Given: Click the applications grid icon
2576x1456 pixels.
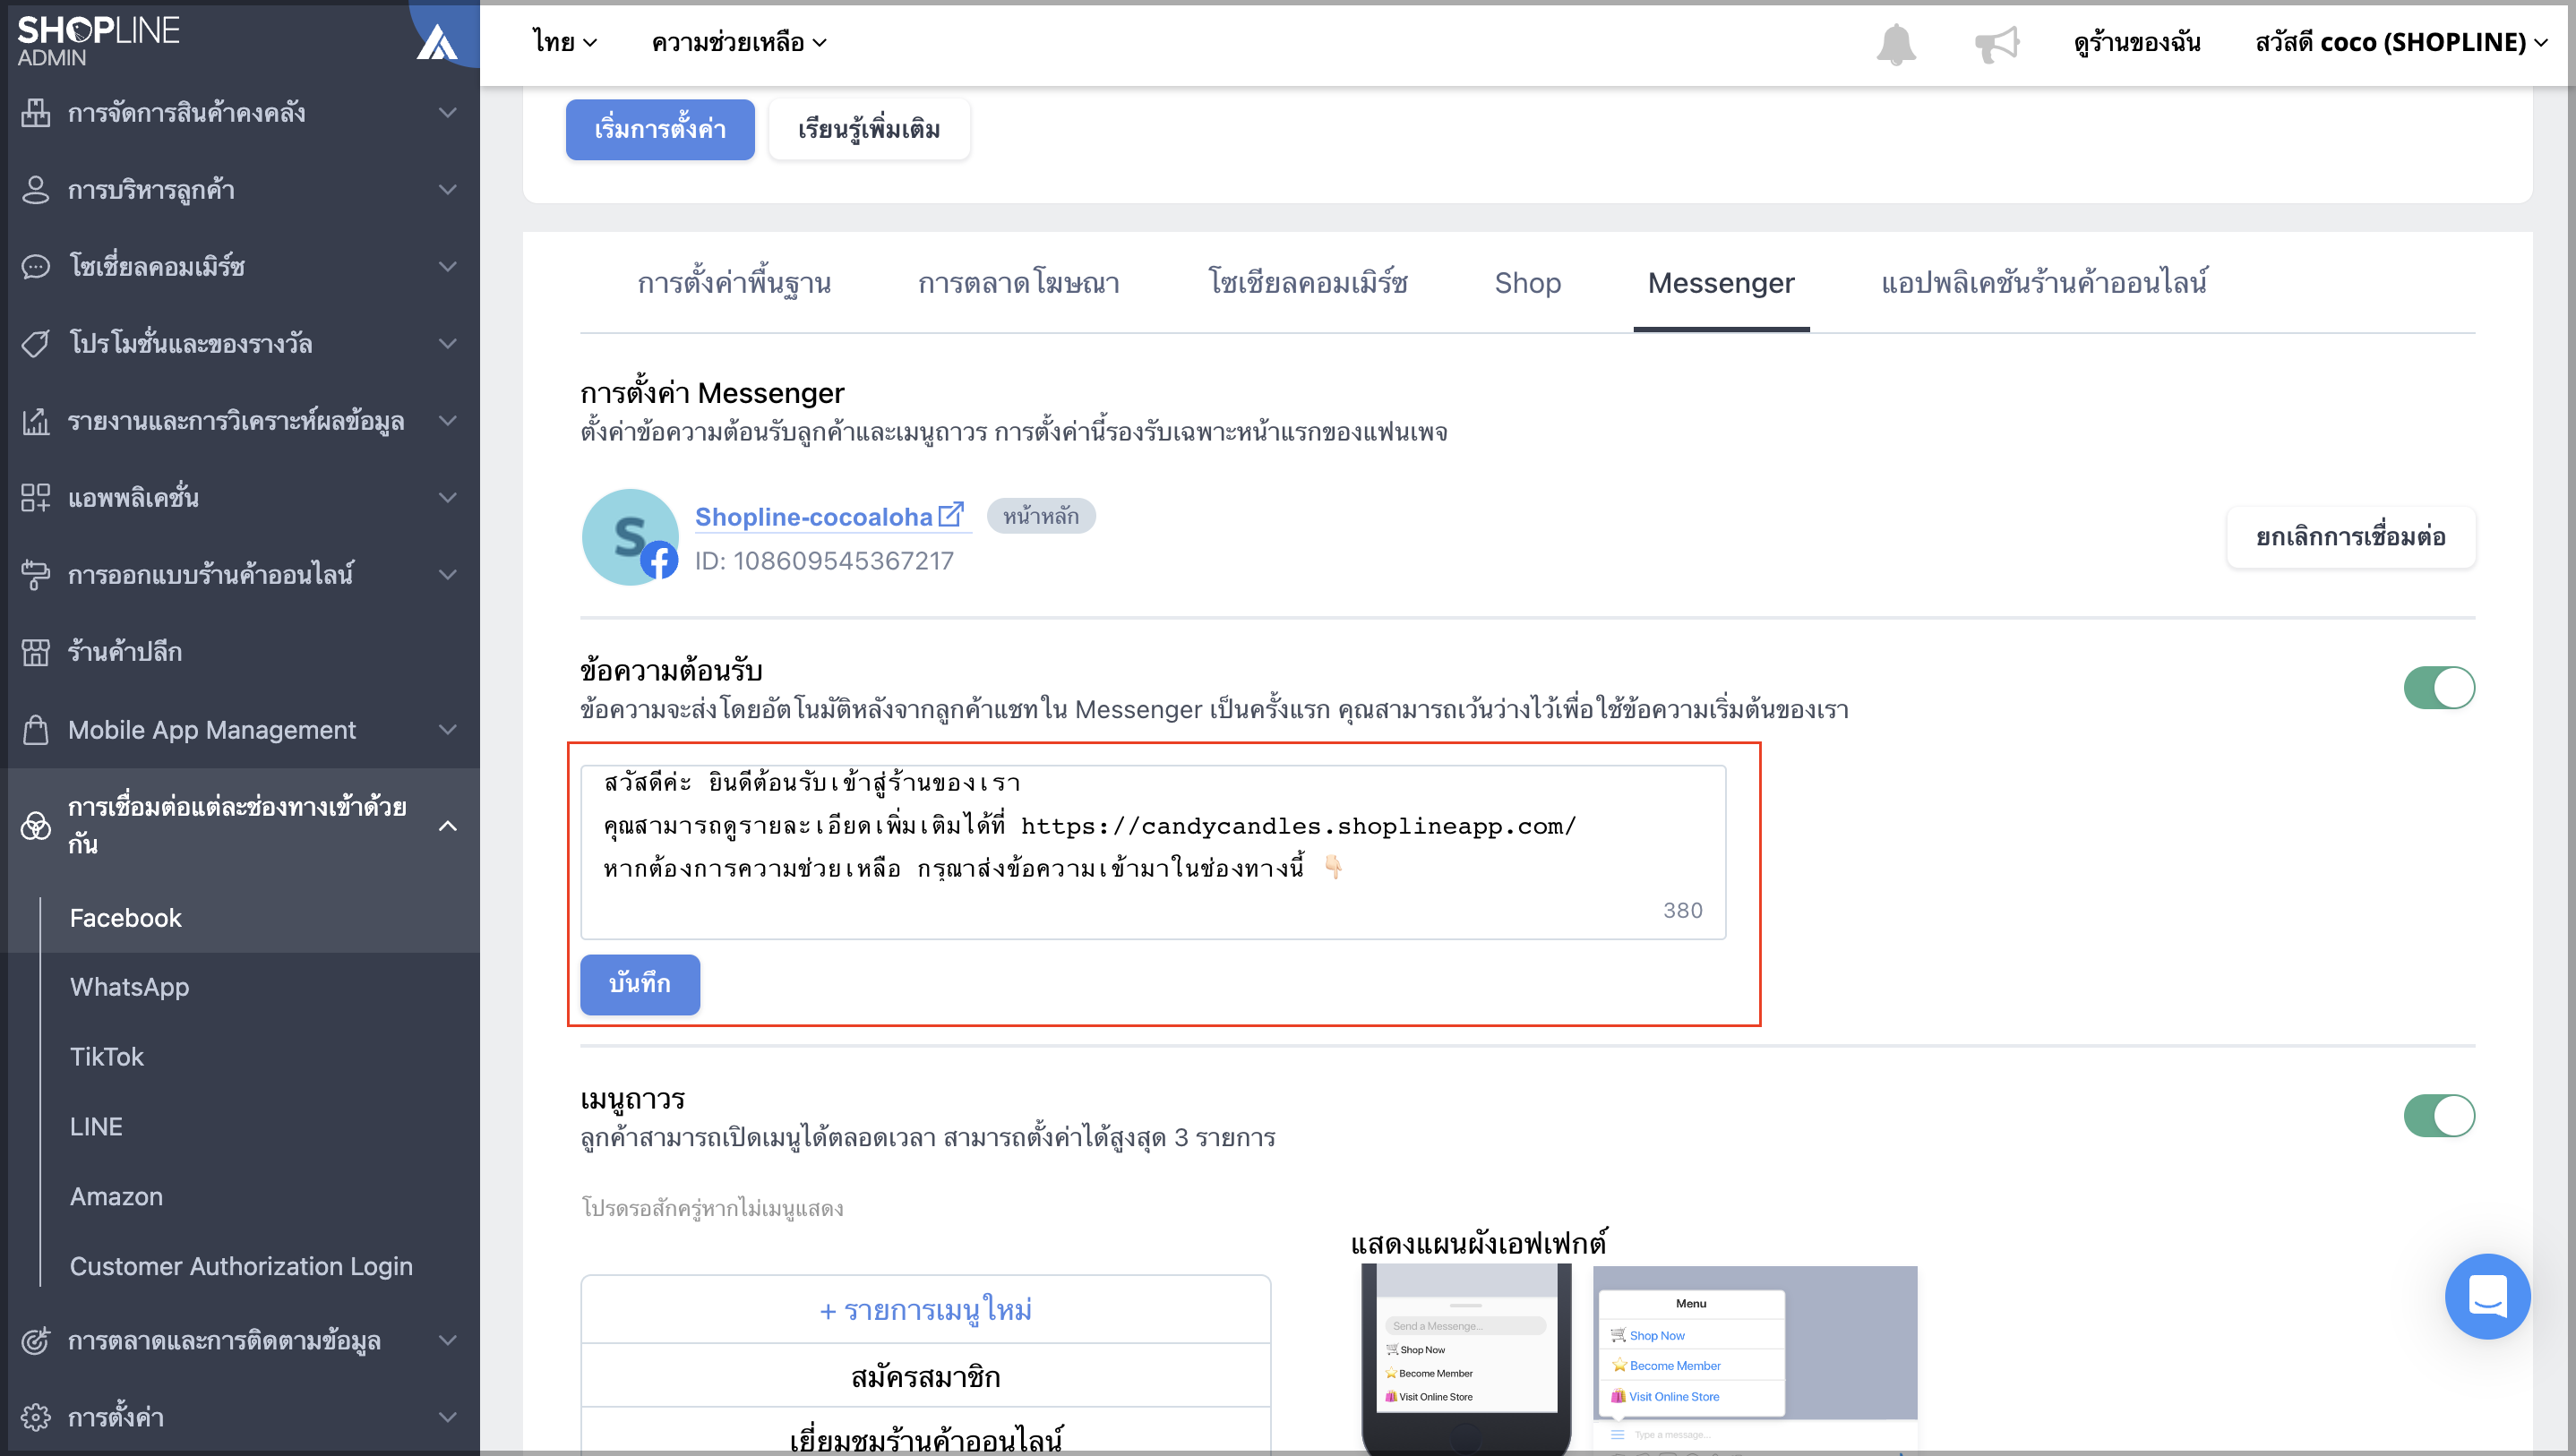Looking at the screenshot, I should click(x=36, y=498).
